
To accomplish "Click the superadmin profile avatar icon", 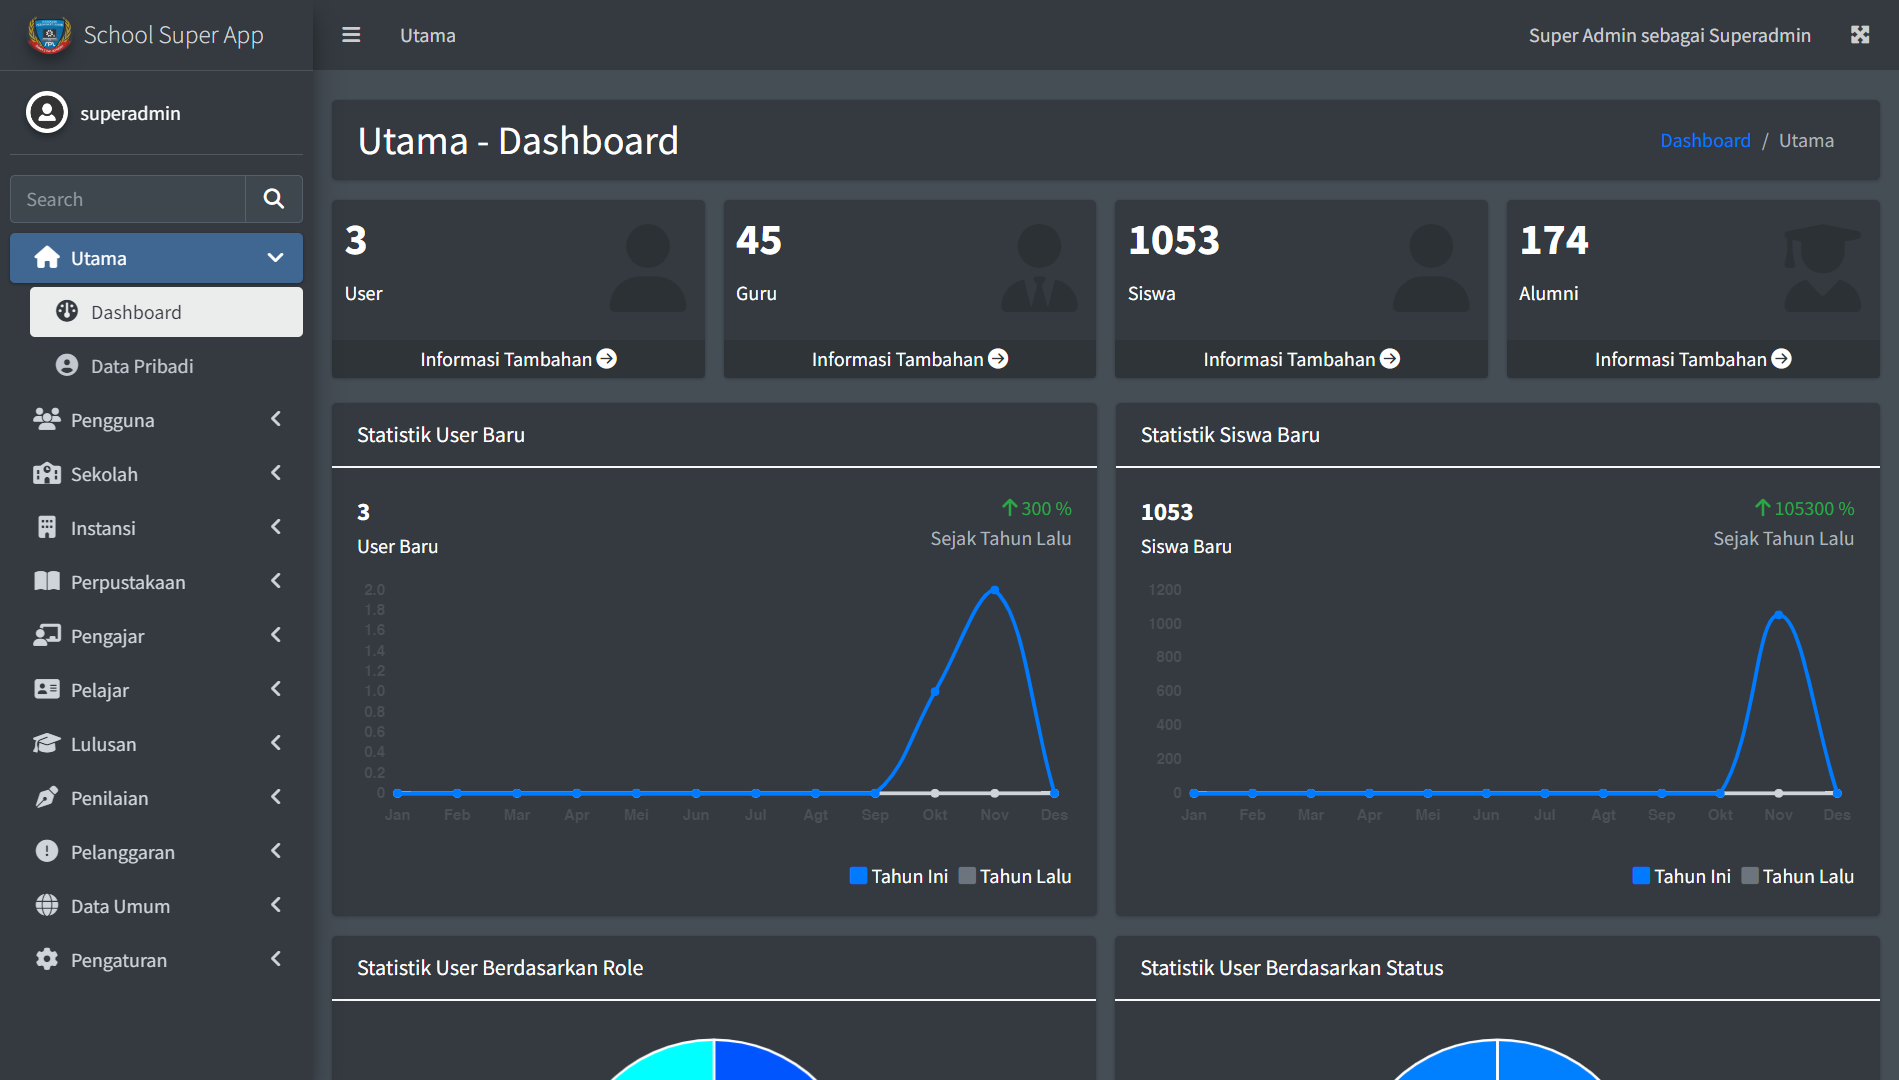I will (x=47, y=113).
